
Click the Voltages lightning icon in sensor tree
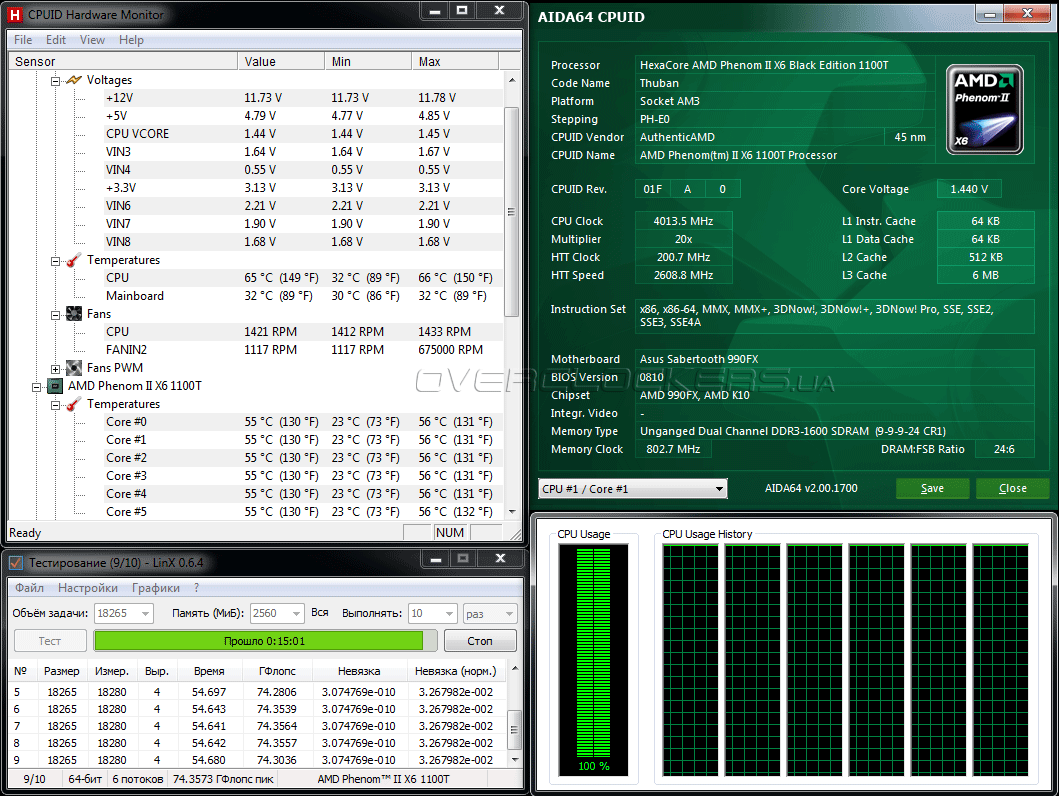coord(73,80)
